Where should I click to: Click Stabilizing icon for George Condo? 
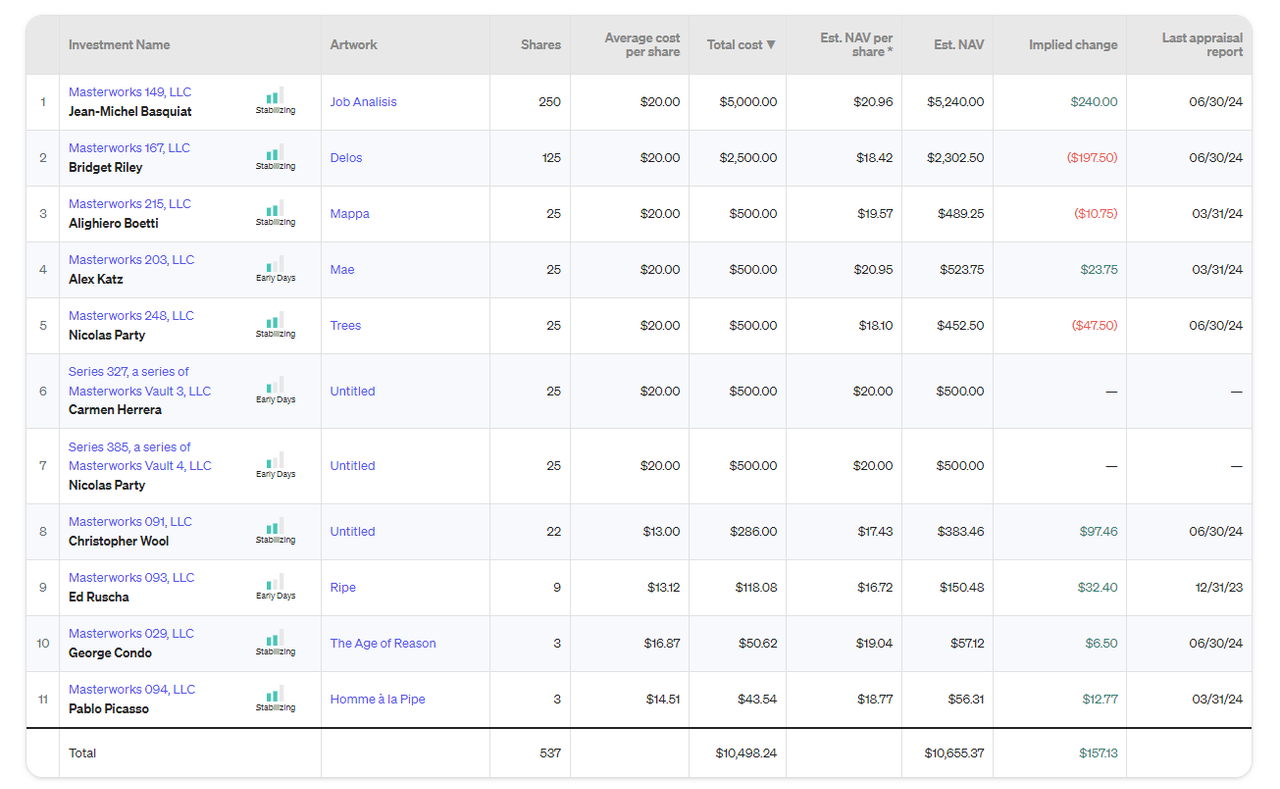pyautogui.click(x=275, y=644)
